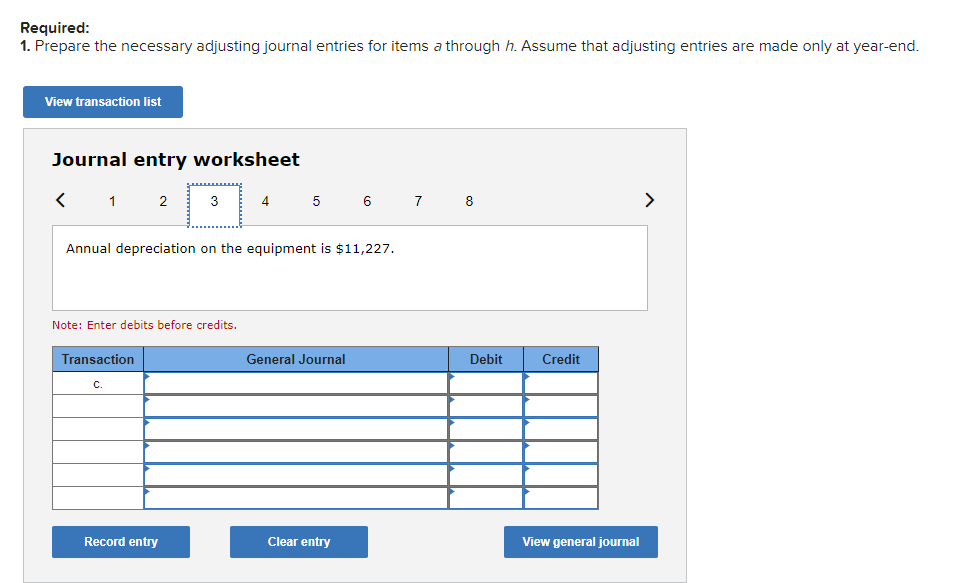The width and height of the screenshot is (962, 583).
Task: Go to transaction tab 2
Action: [163, 201]
